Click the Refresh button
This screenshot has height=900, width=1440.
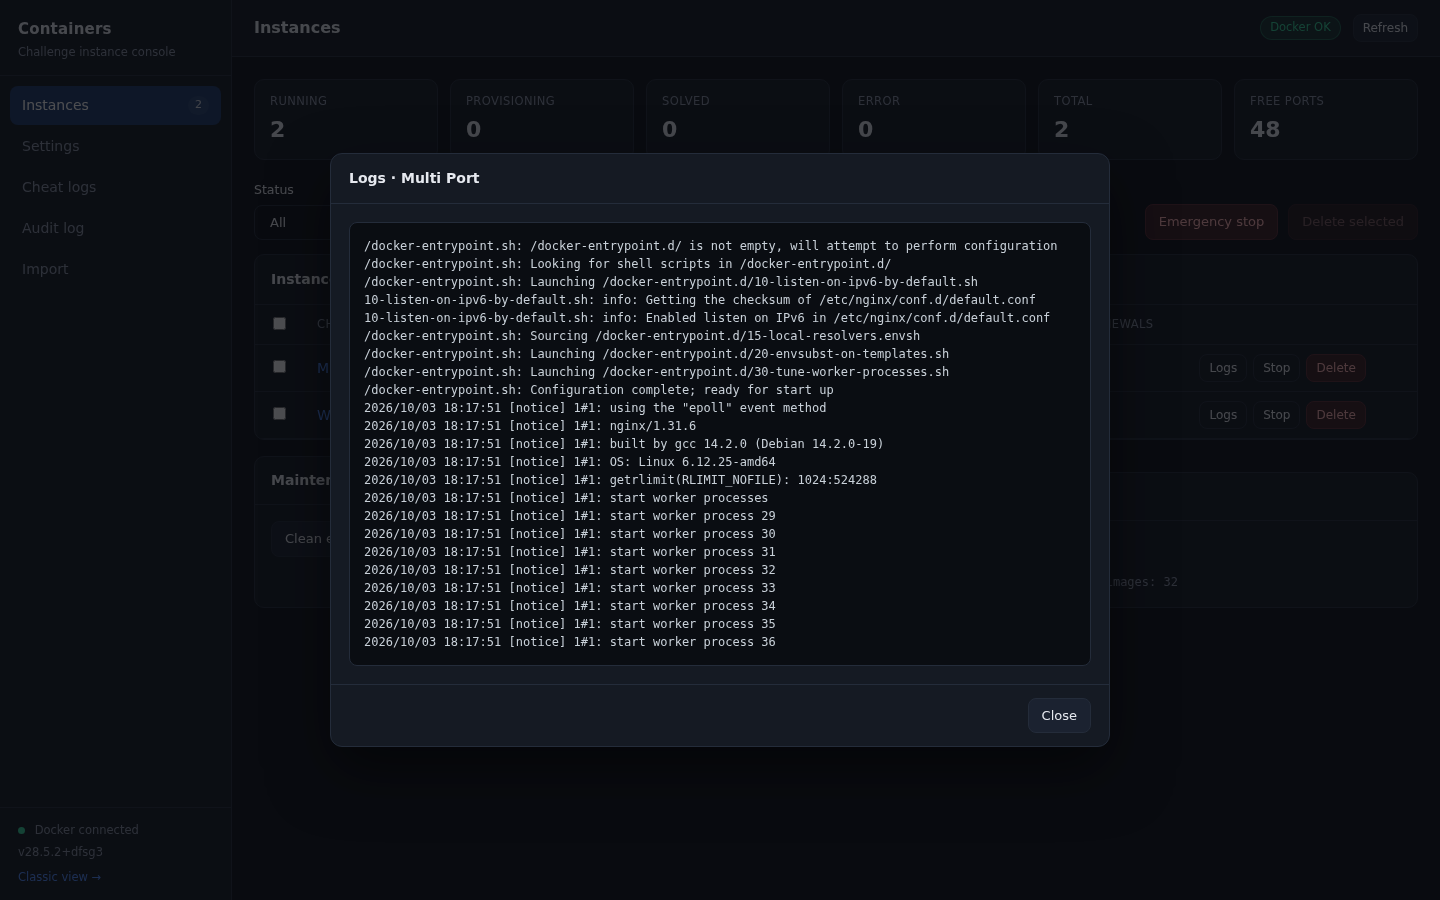(1385, 28)
